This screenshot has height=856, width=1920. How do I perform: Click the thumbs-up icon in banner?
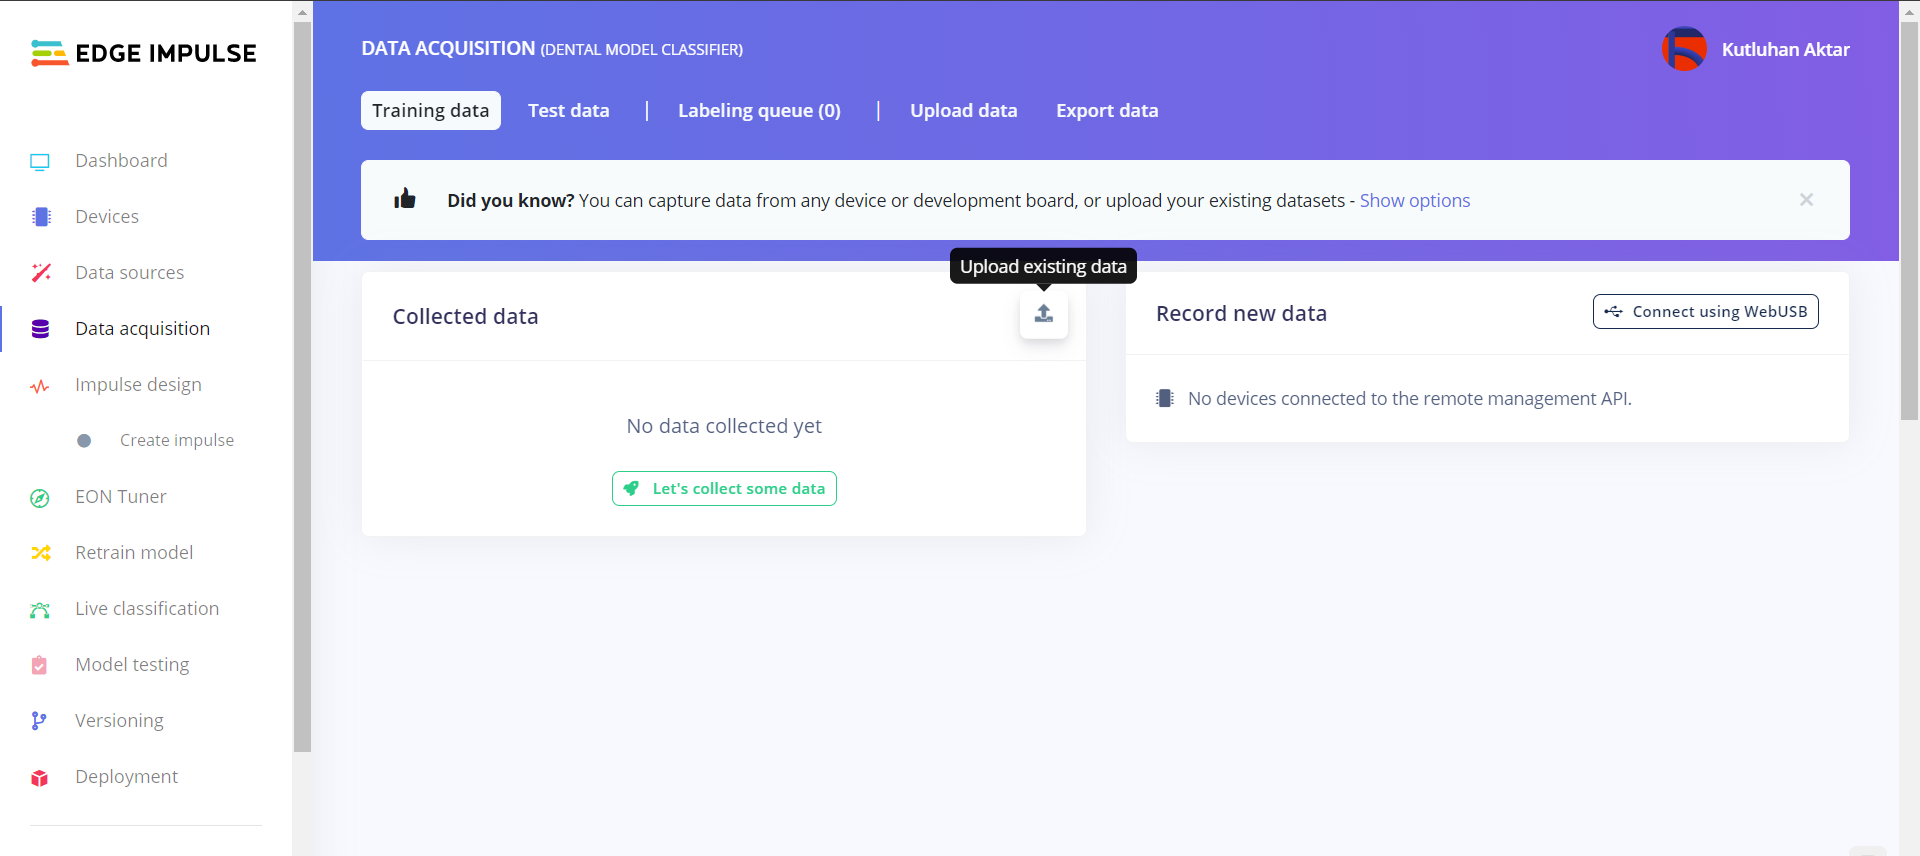pyautogui.click(x=405, y=198)
